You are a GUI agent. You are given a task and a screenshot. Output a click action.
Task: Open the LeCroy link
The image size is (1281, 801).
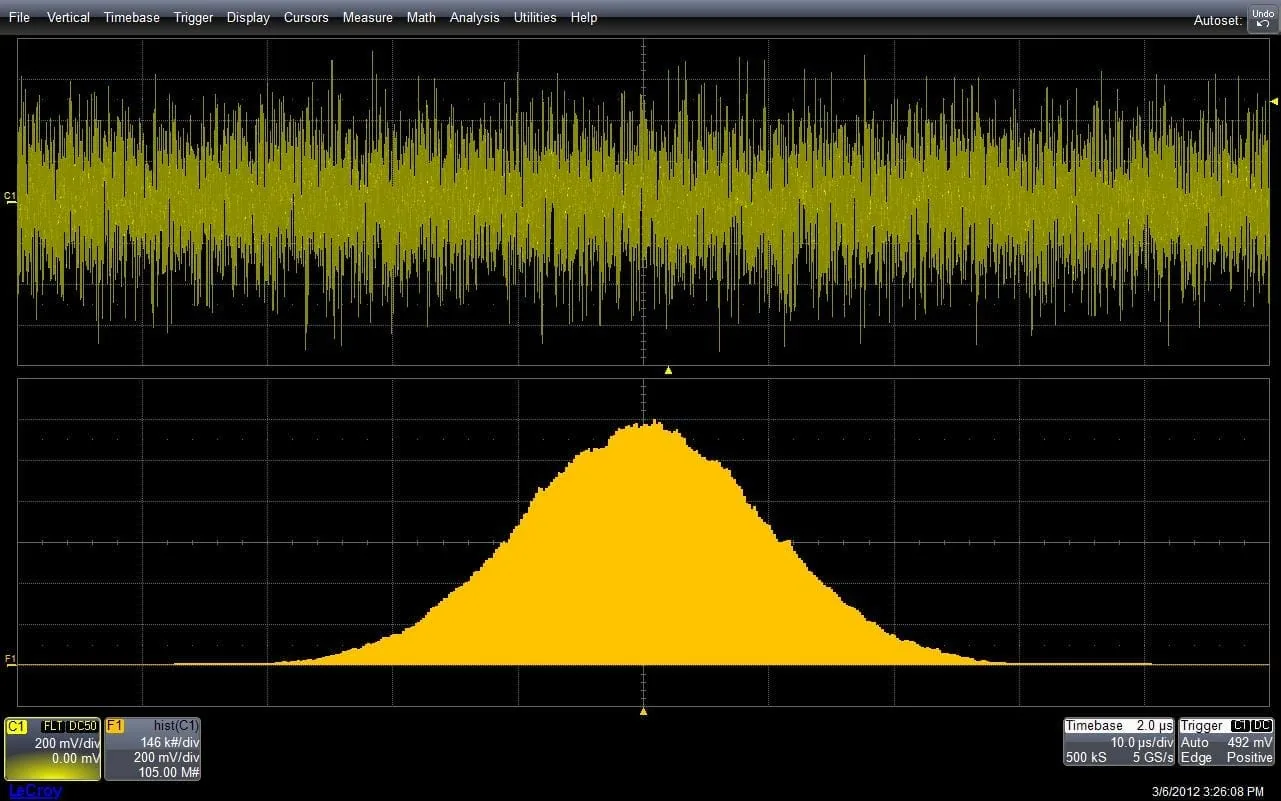click(x=35, y=791)
